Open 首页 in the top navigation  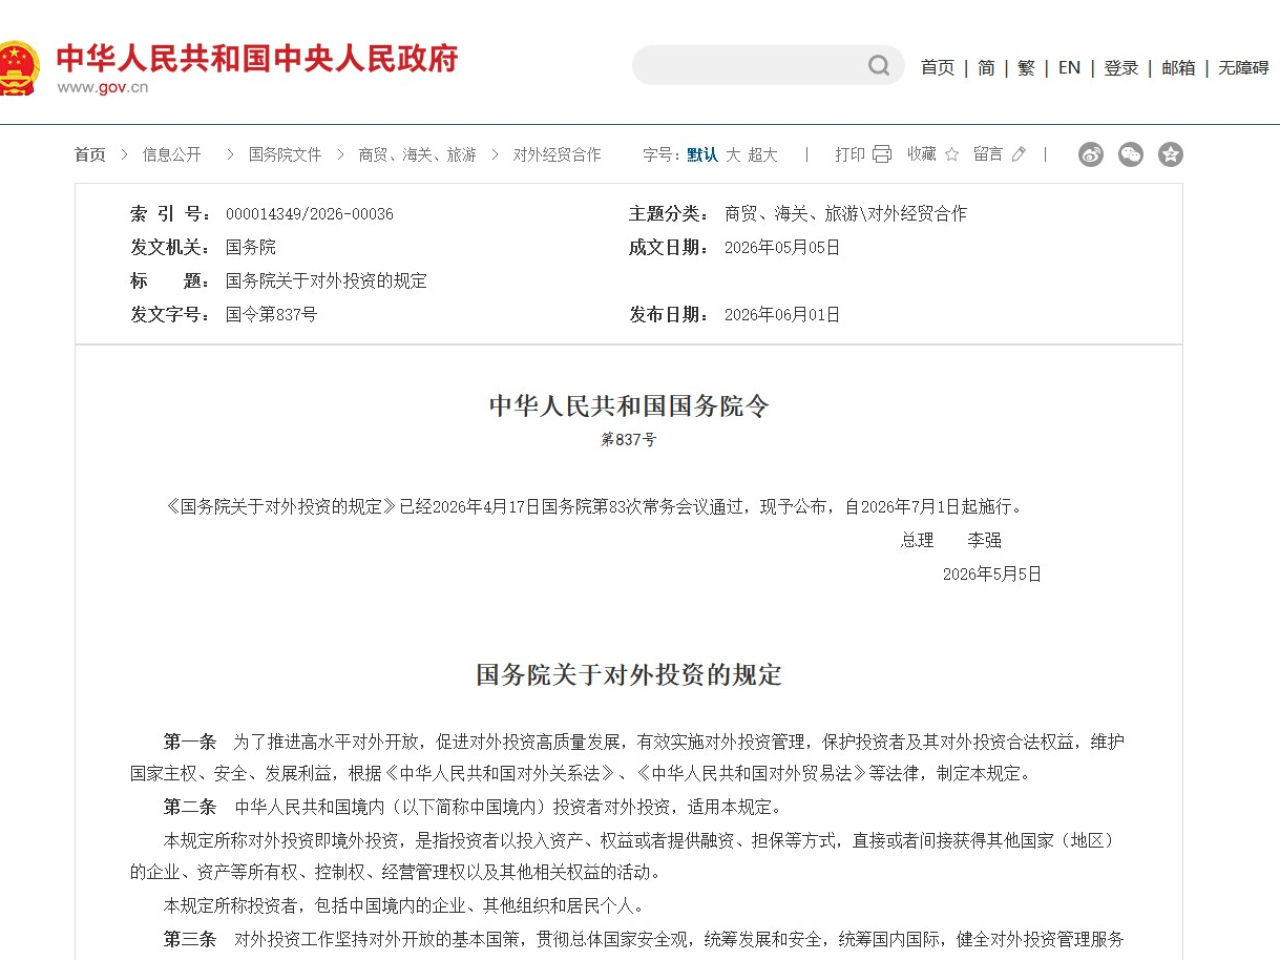click(x=937, y=67)
